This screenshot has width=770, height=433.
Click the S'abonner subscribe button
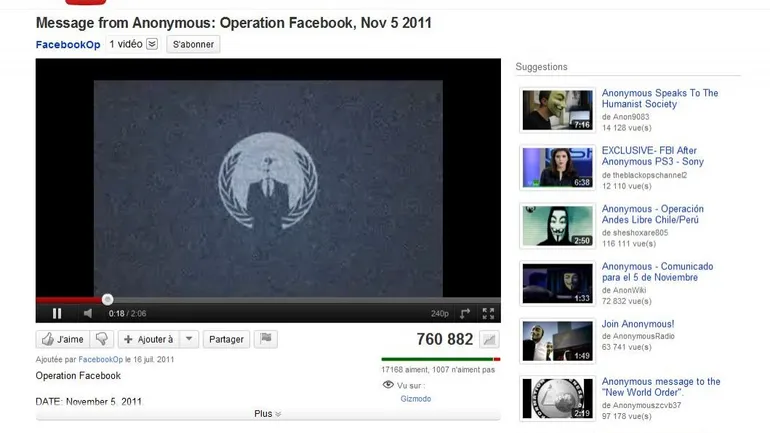pos(193,44)
